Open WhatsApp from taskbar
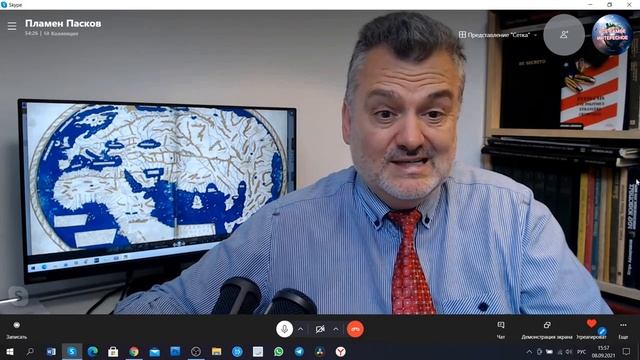Viewport: 640px width, 360px height. pos(278,351)
